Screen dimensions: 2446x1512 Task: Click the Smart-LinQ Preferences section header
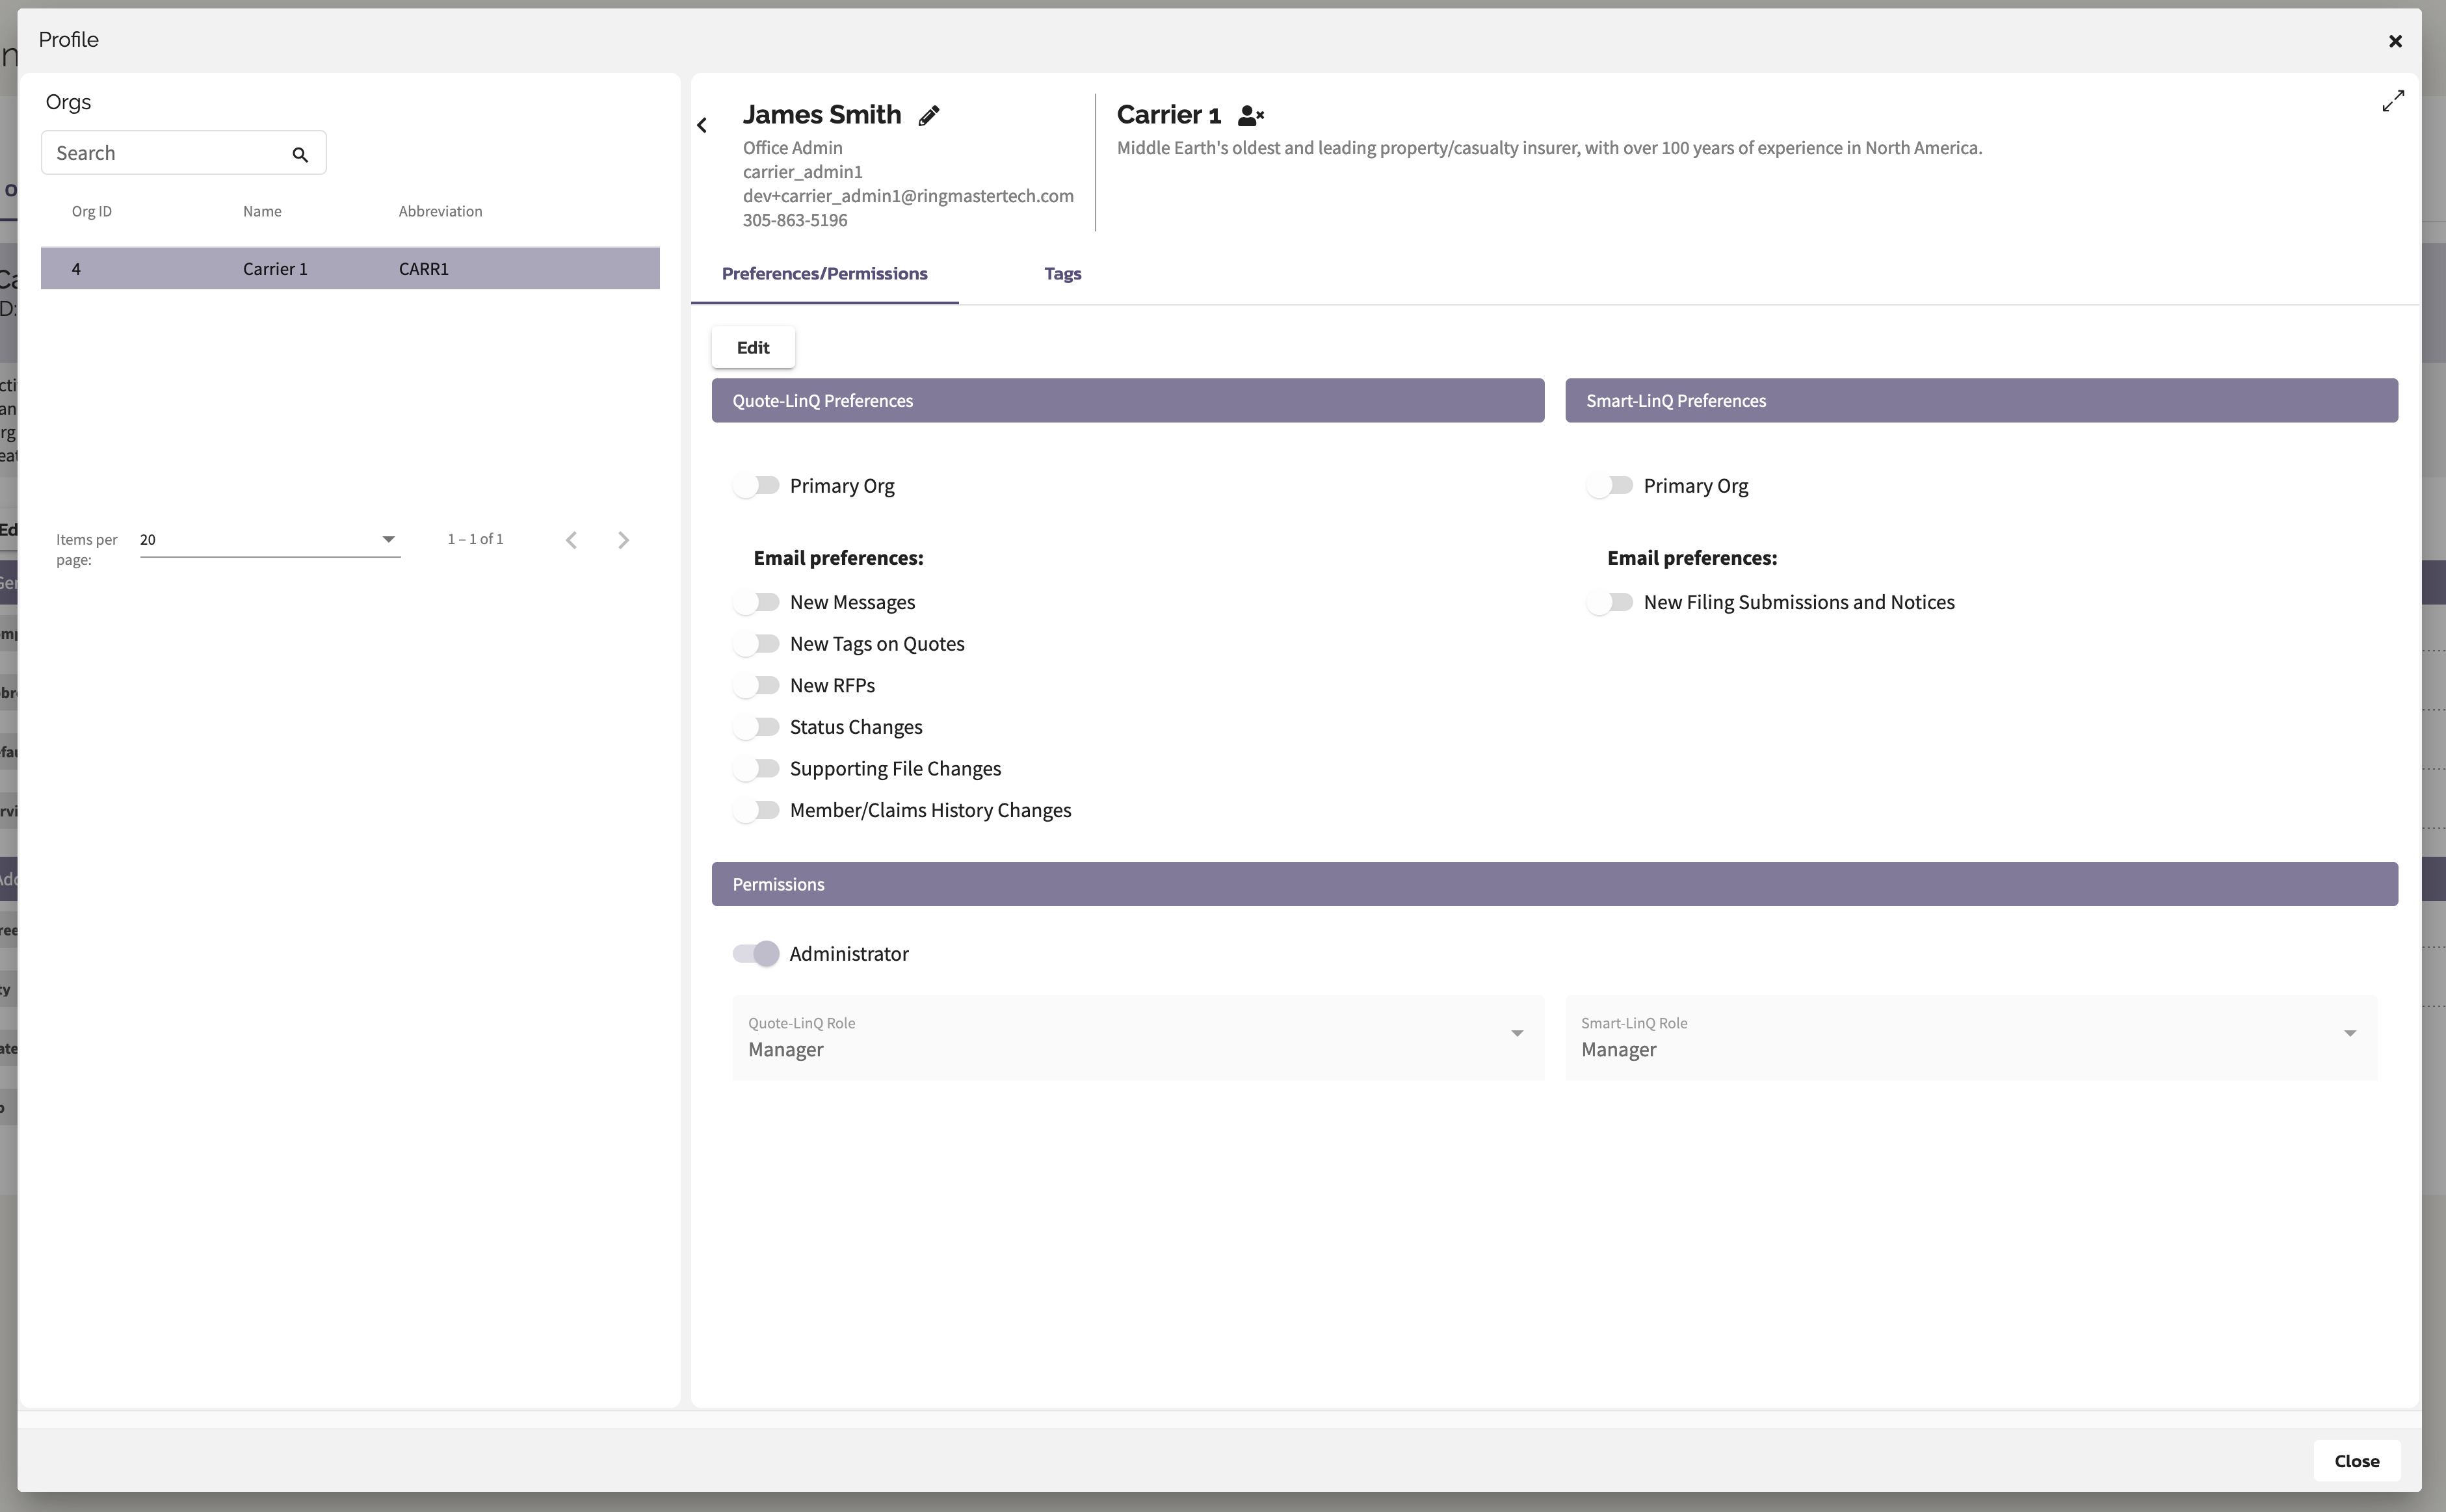pos(1981,401)
